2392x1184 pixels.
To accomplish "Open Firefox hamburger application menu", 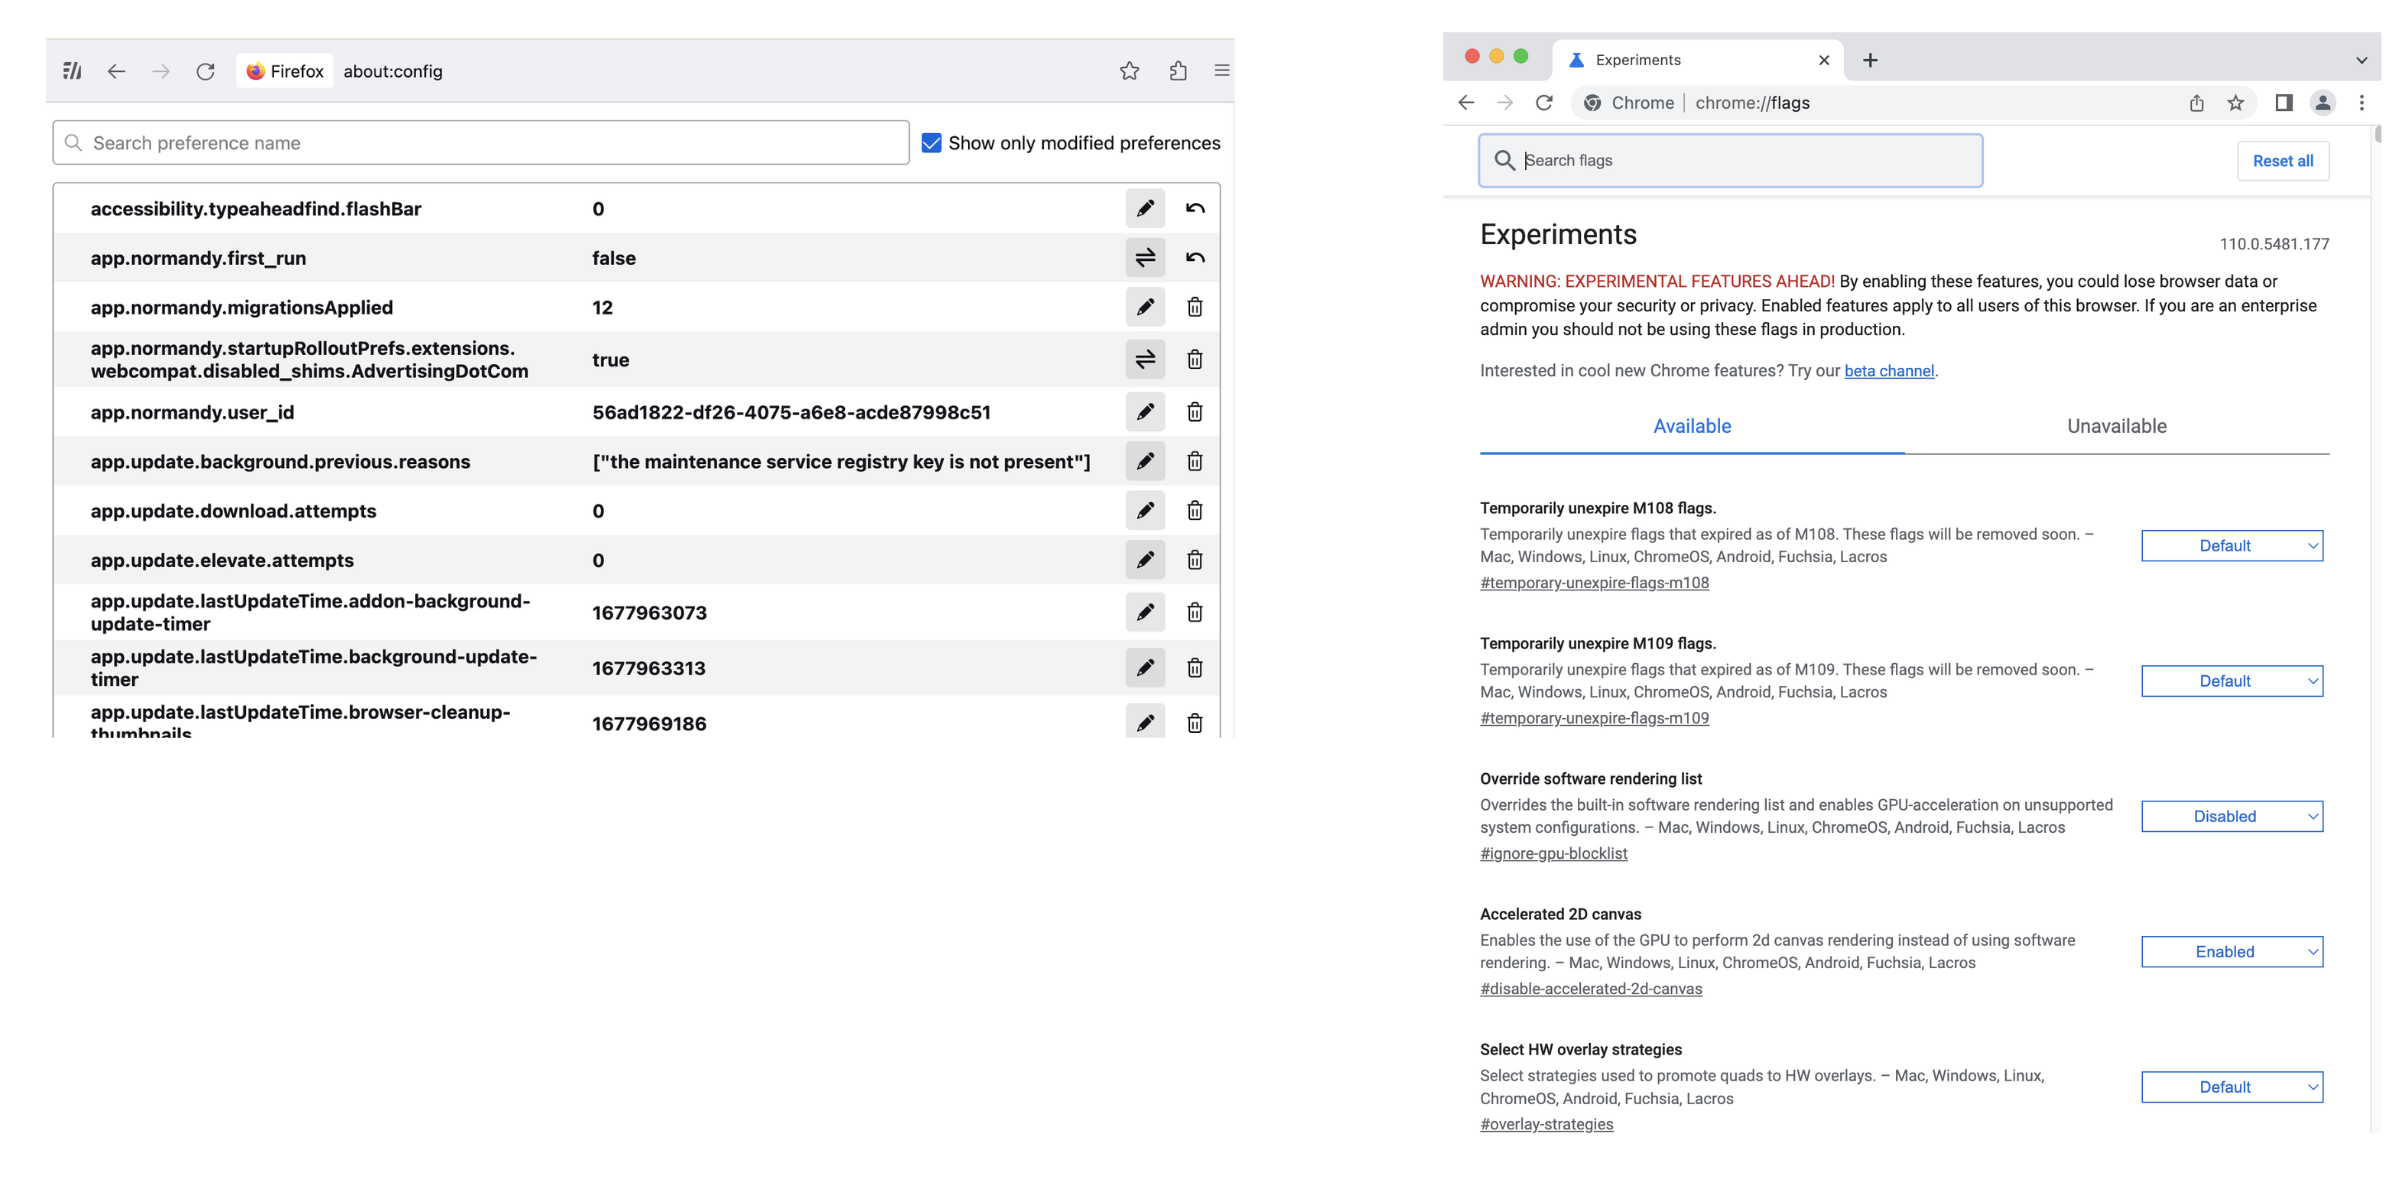I will 1221,71.
